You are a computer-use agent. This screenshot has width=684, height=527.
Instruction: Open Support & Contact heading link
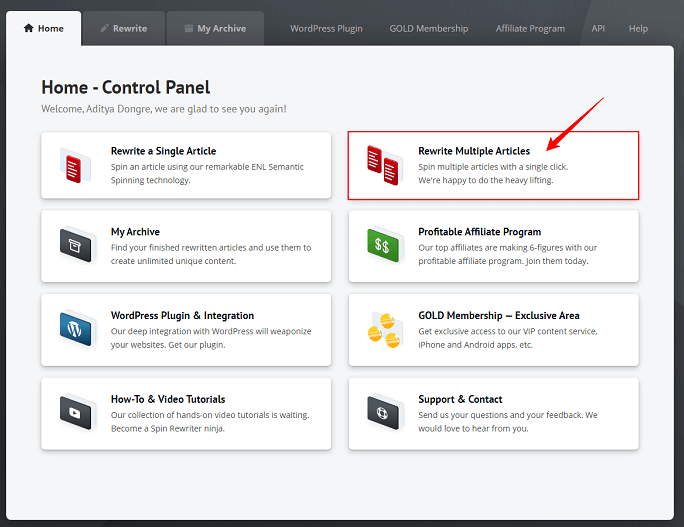tap(460, 399)
